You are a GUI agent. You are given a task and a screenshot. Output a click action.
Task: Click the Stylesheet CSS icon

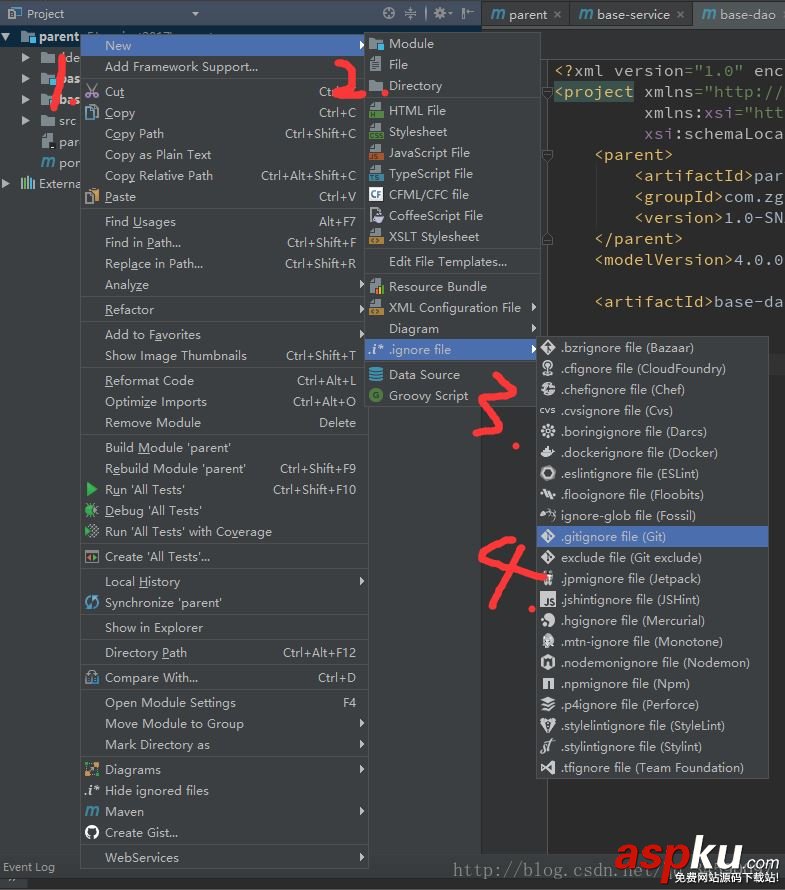(x=376, y=132)
